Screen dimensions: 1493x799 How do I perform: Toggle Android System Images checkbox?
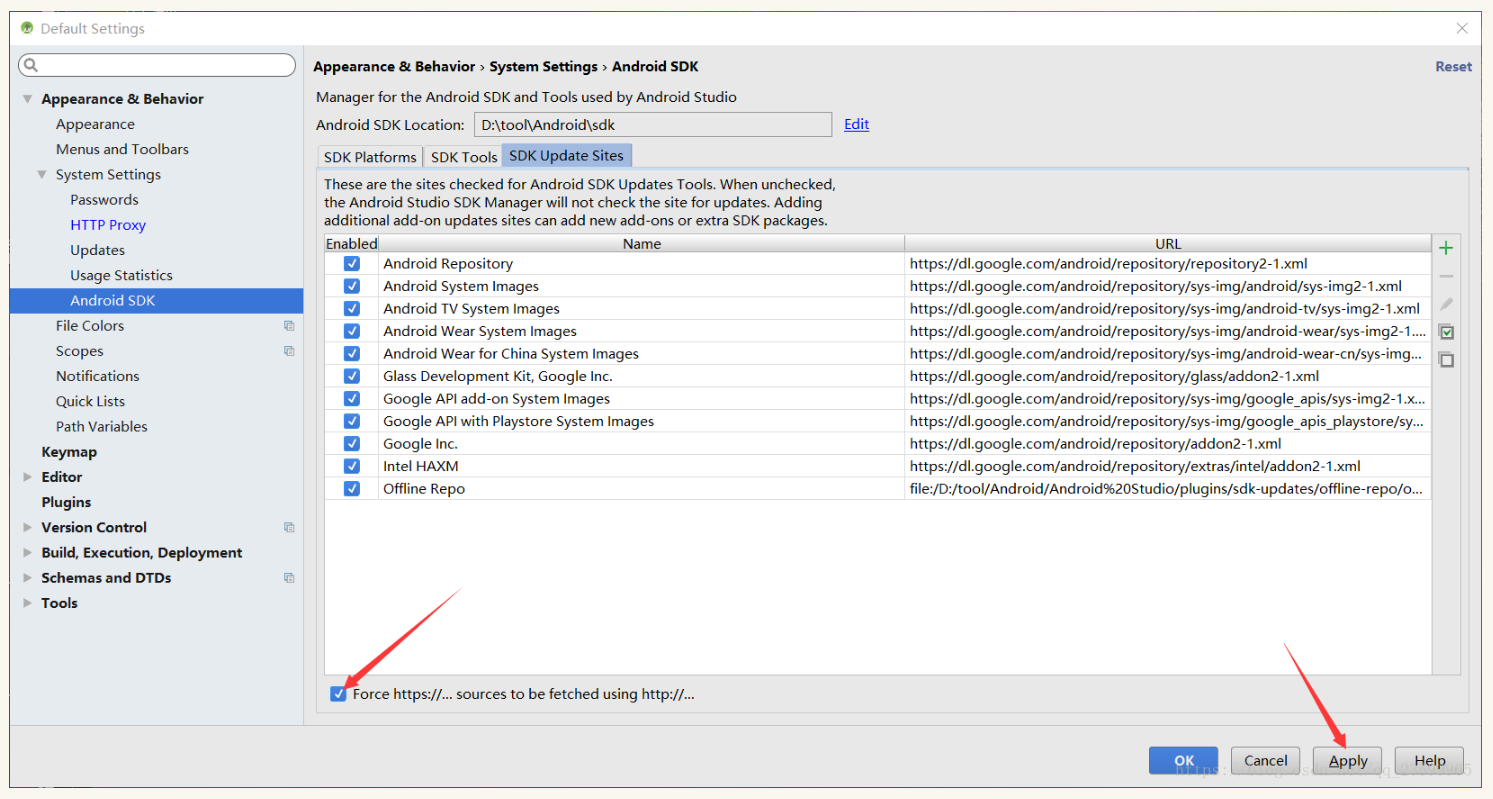(x=352, y=286)
